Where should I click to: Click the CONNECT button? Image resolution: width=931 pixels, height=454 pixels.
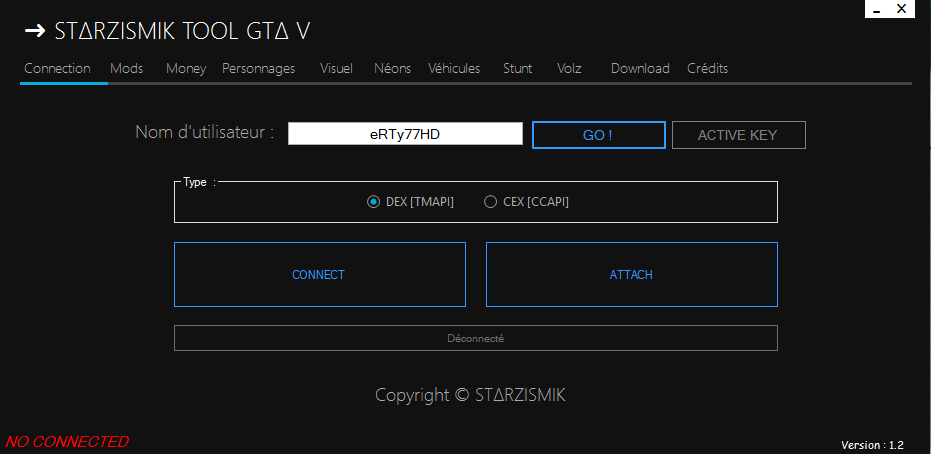pyautogui.click(x=319, y=274)
